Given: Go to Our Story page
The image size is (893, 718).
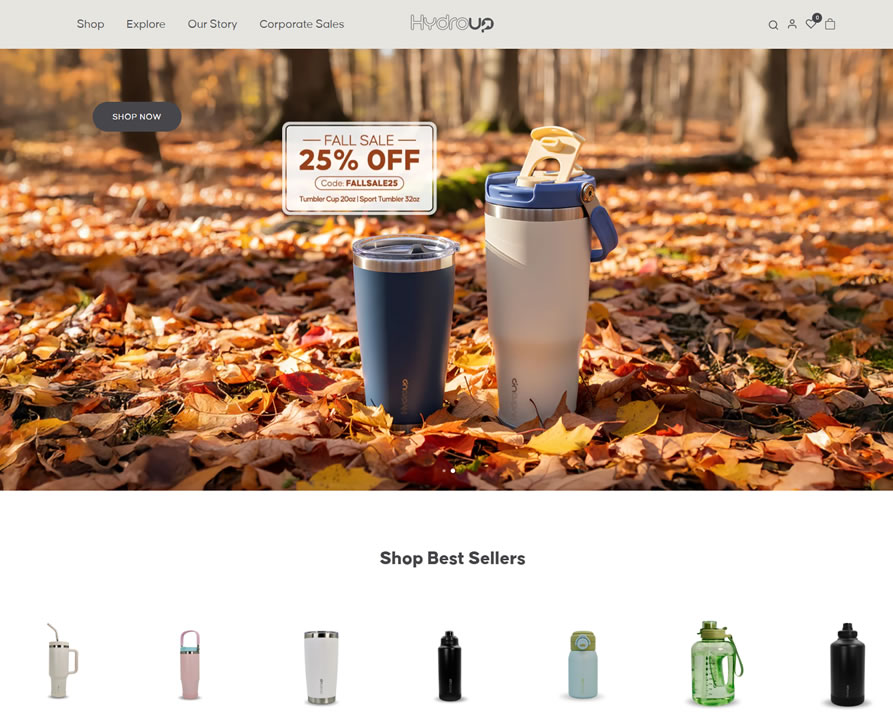Looking at the screenshot, I should click(x=212, y=24).
